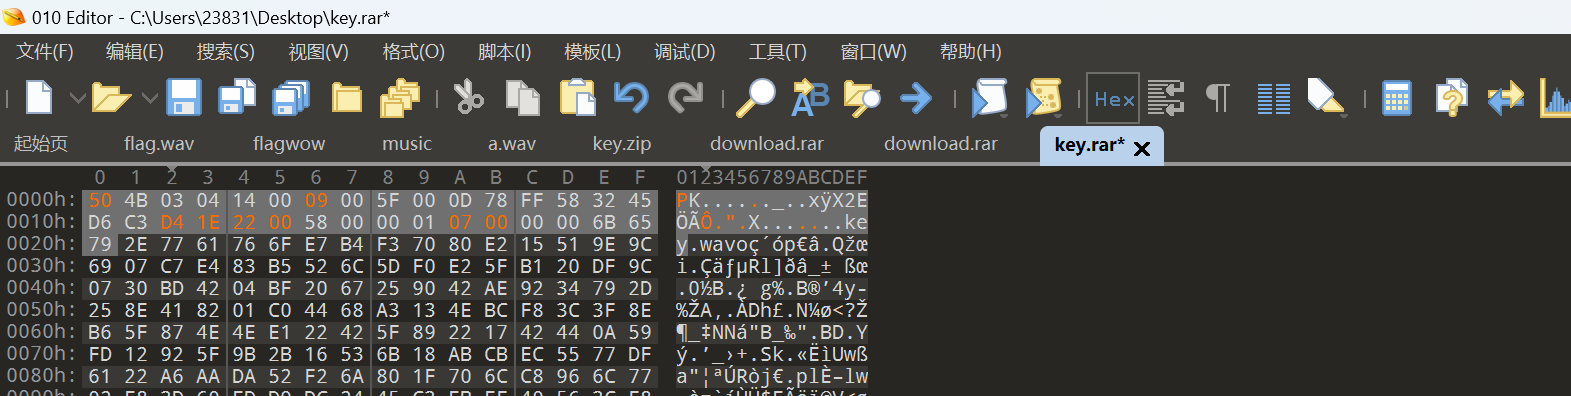The width and height of the screenshot is (1571, 396).
Task: Switch to the music tab
Action: click(x=407, y=144)
